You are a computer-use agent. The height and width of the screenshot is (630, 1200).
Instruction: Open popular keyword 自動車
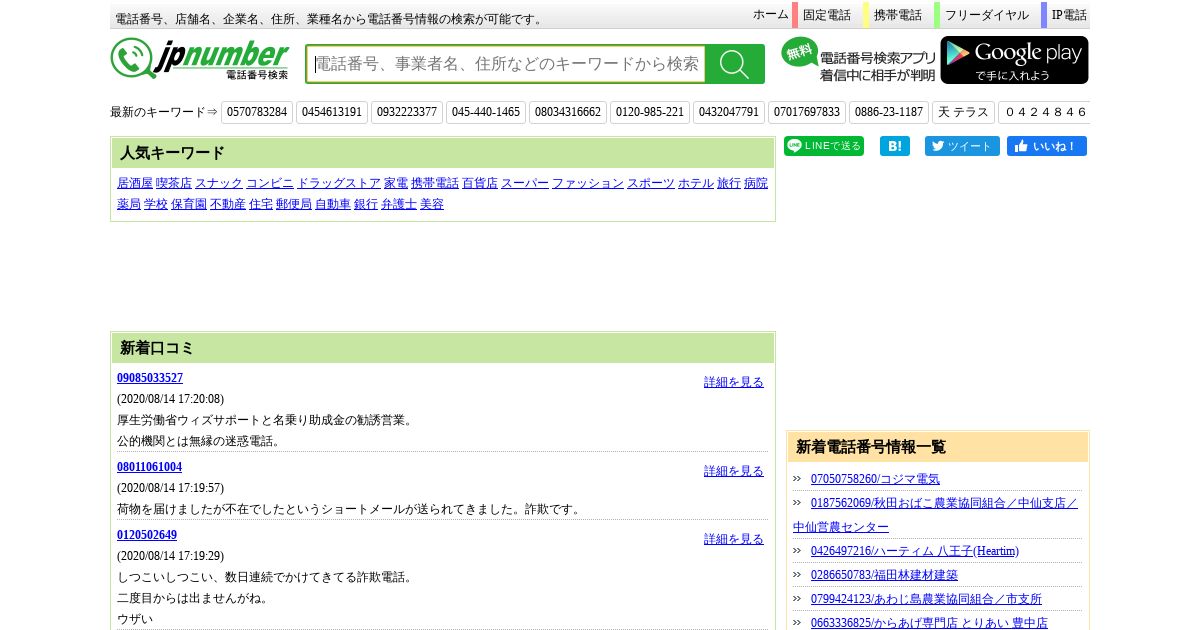pyautogui.click(x=333, y=204)
